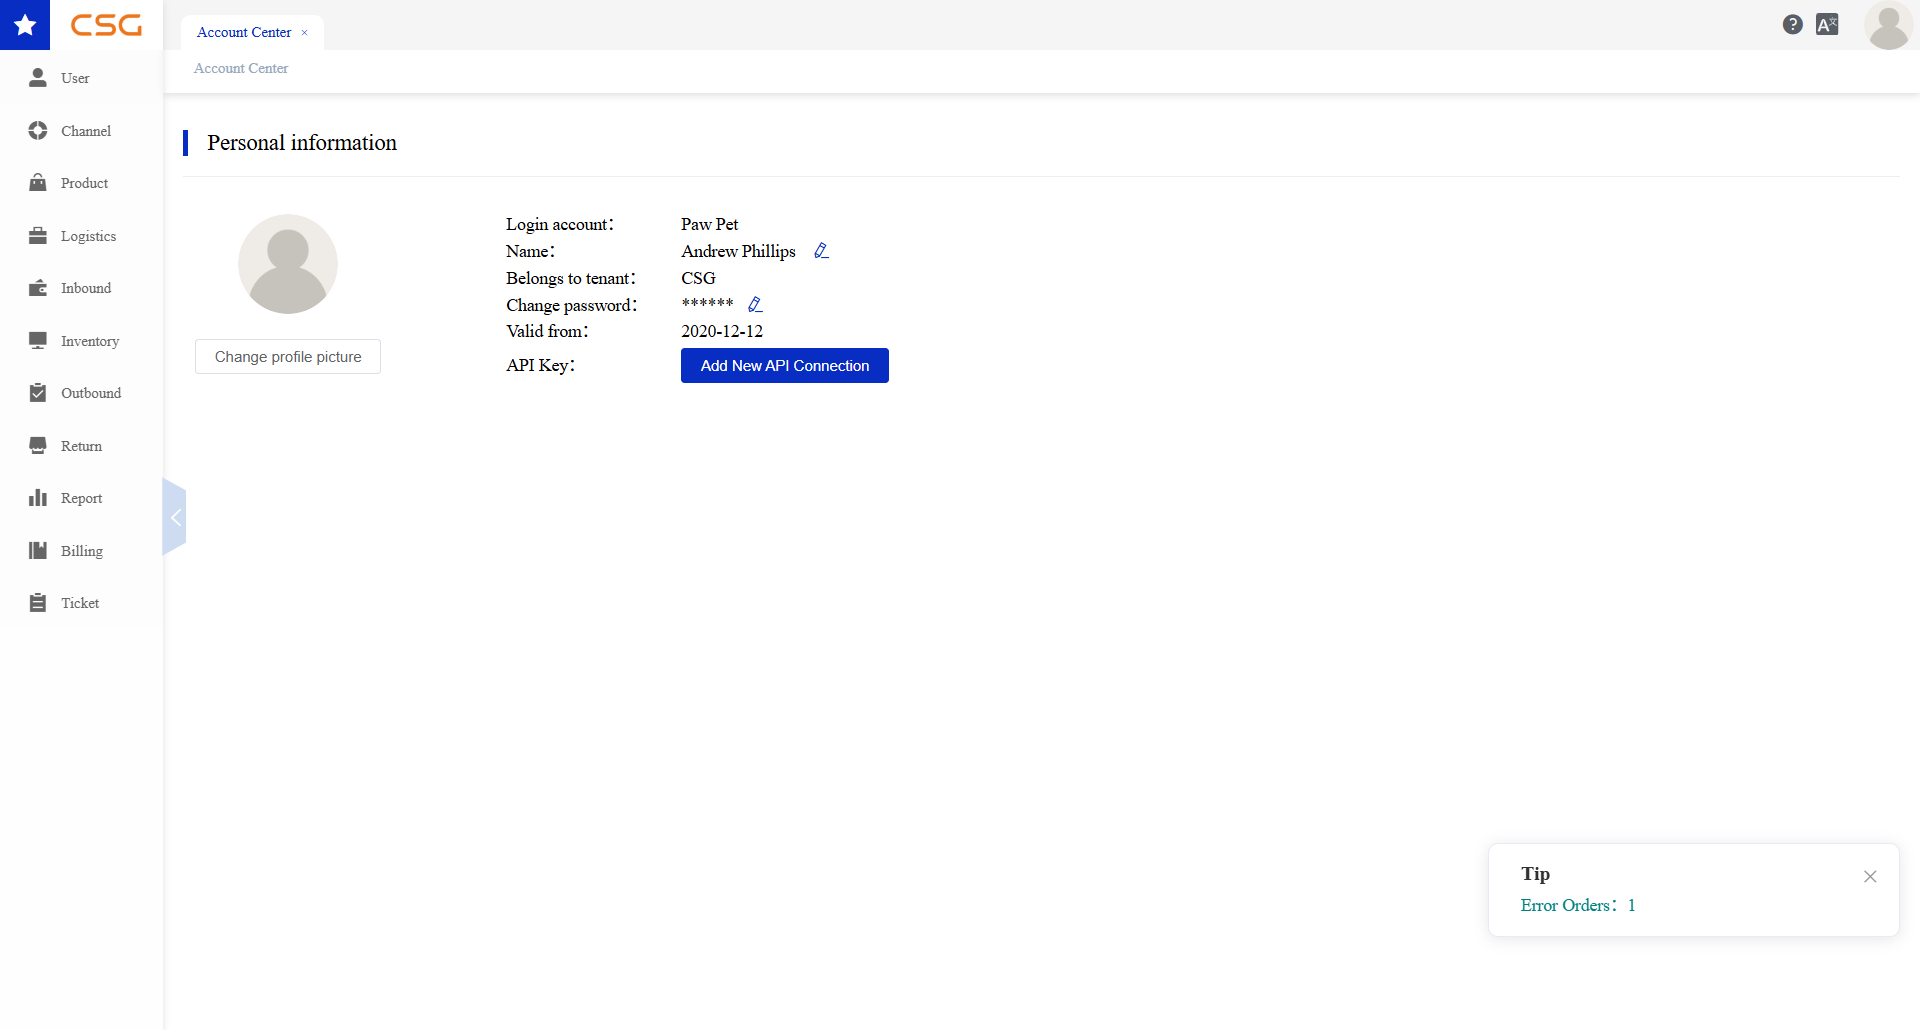Open the Channel sidebar icon
Screen dimensions: 1920x1030
click(38, 130)
